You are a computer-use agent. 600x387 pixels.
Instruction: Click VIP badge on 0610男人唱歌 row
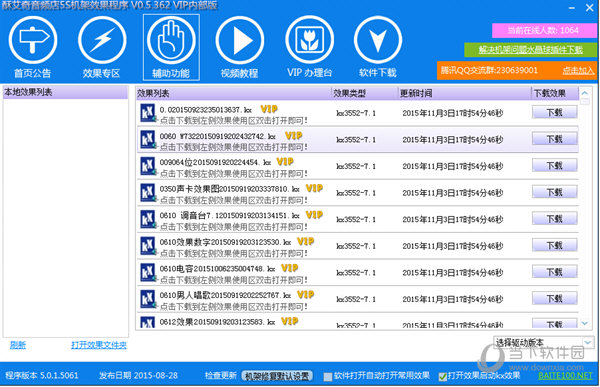point(305,294)
